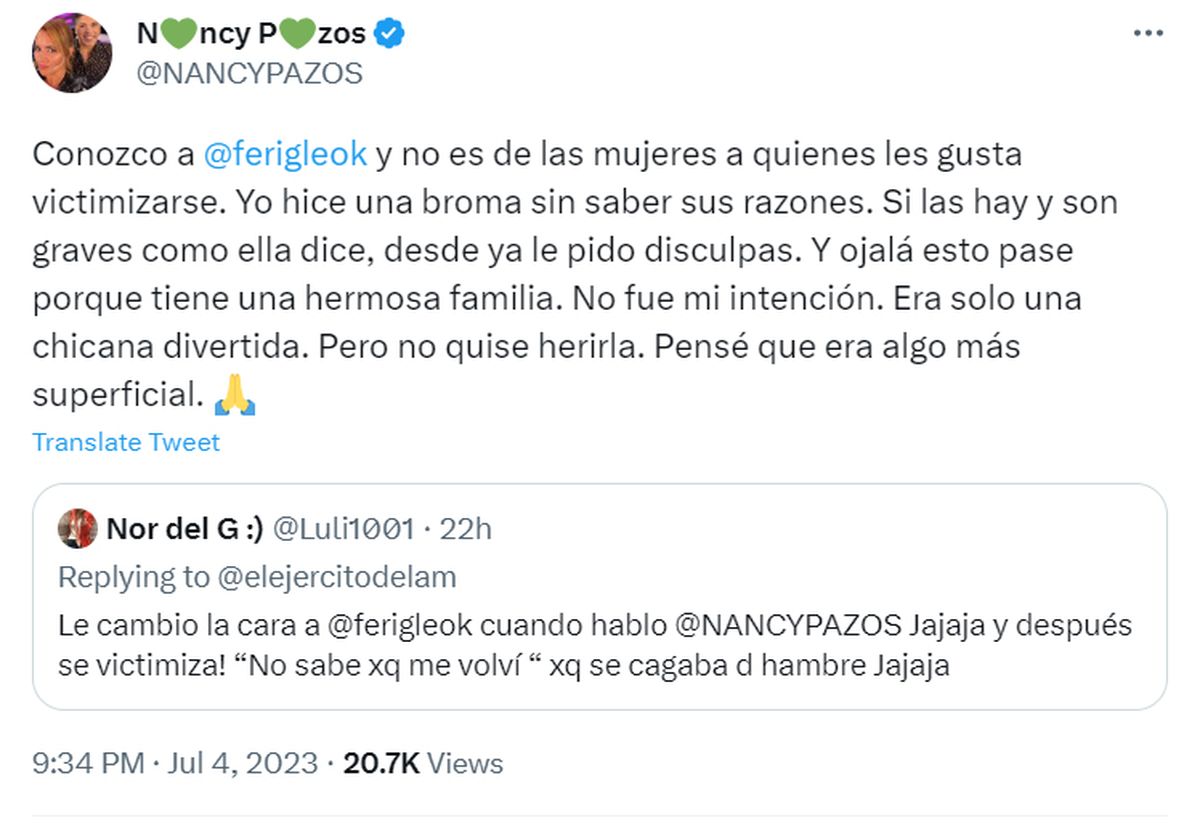
Task: Open the tweet's three-dot more menu
Action: (1147, 34)
